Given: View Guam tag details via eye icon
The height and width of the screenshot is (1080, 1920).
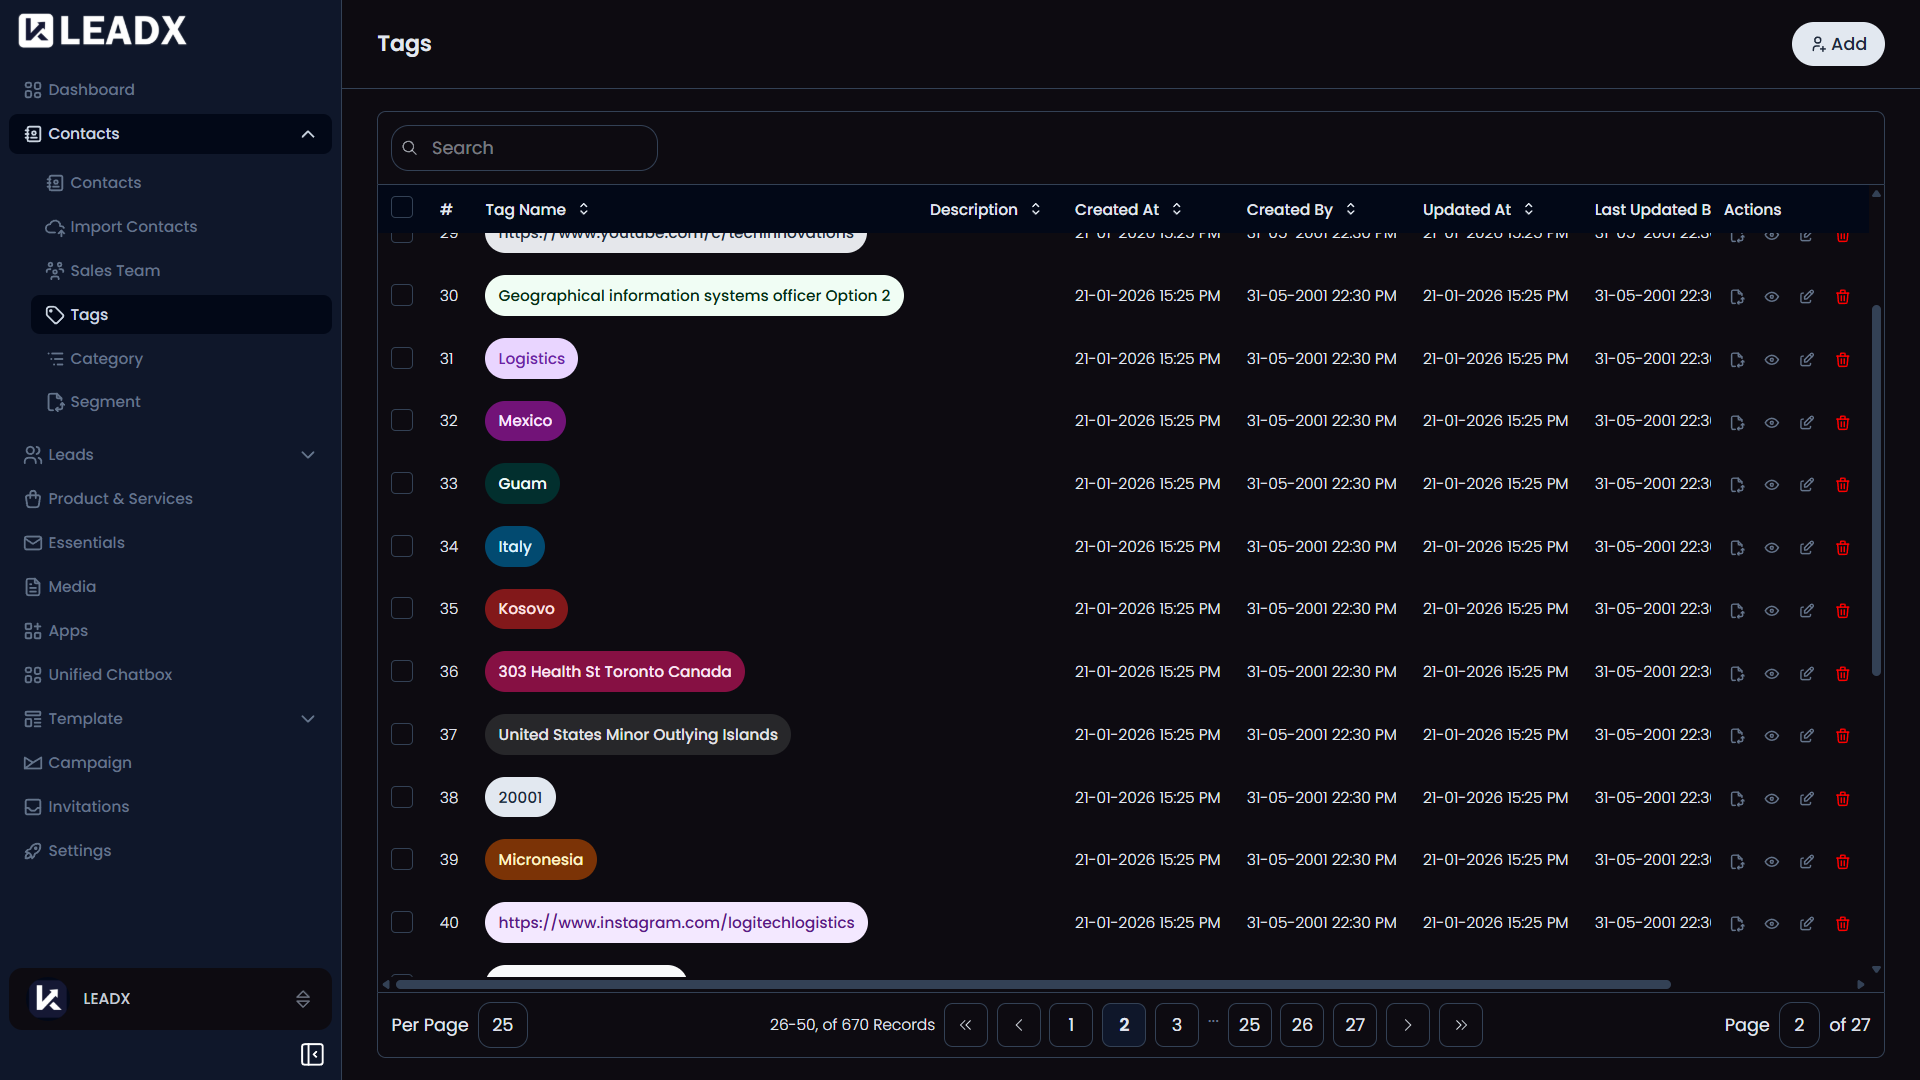Looking at the screenshot, I should tap(1771, 485).
